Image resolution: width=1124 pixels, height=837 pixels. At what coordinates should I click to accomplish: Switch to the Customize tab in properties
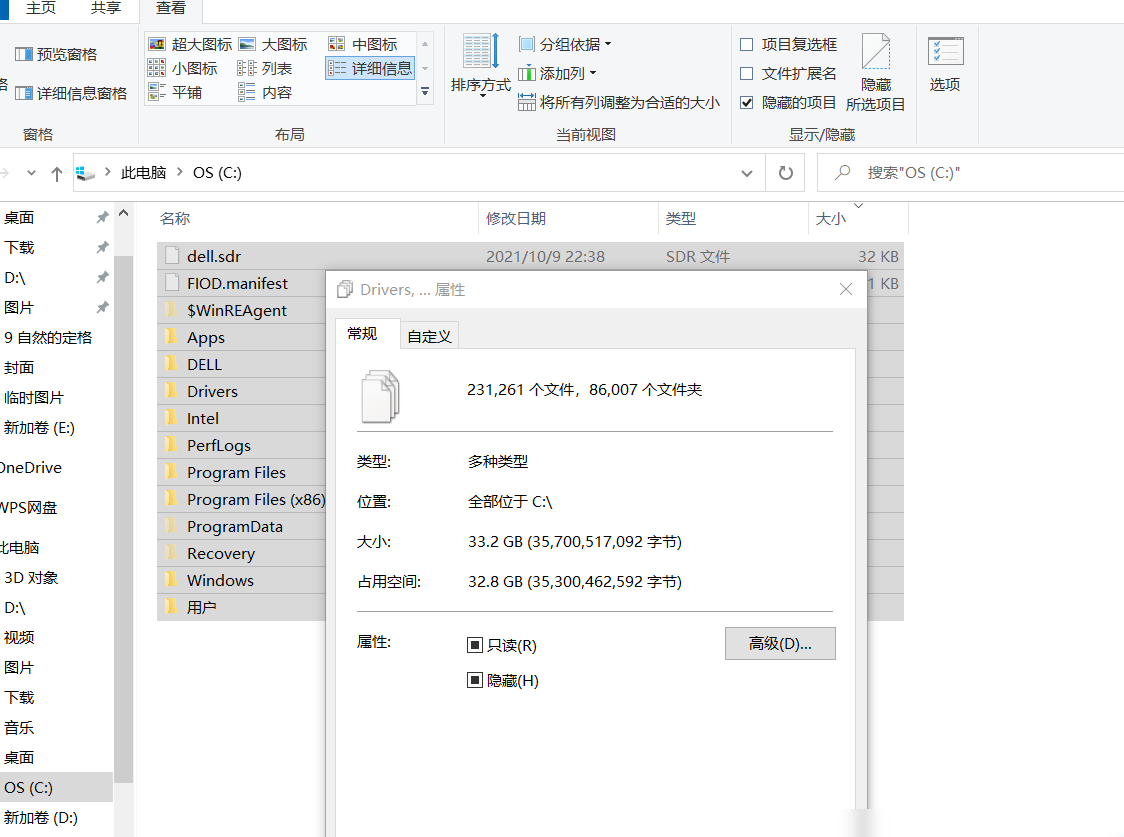pos(429,336)
